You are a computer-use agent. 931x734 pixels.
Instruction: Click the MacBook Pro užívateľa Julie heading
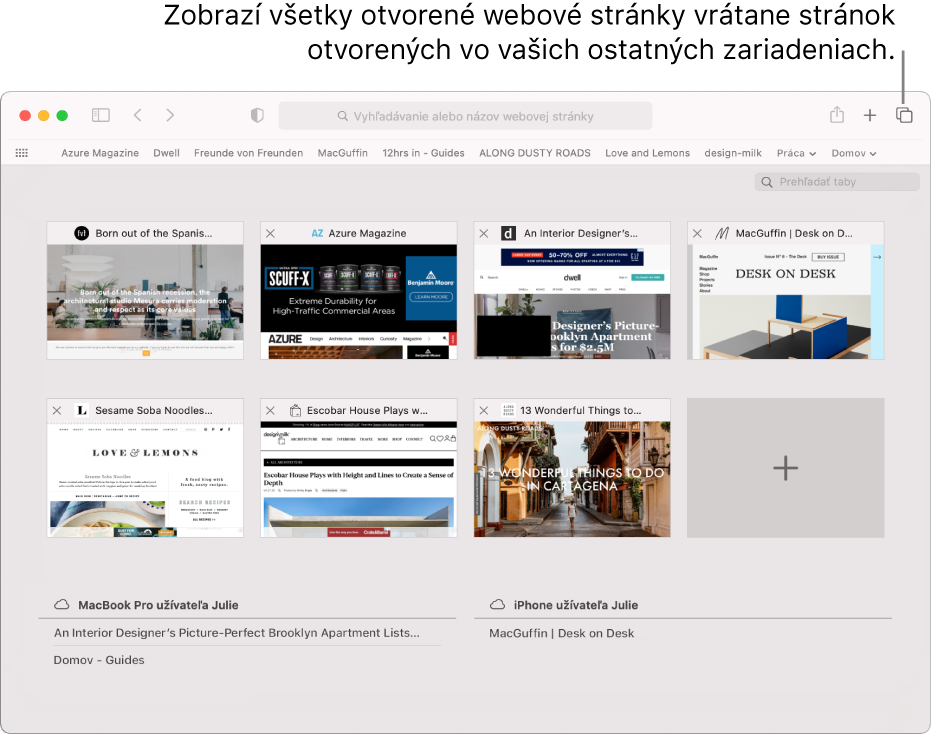(x=159, y=605)
